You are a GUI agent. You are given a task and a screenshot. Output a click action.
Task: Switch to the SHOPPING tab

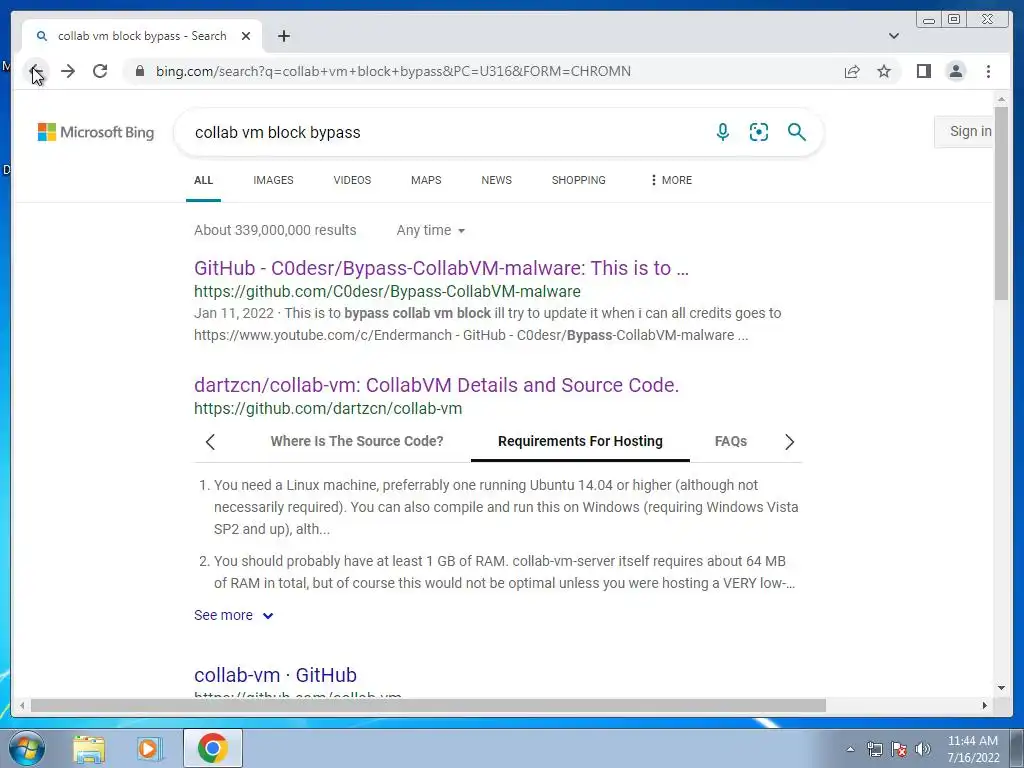pos(578,180)
